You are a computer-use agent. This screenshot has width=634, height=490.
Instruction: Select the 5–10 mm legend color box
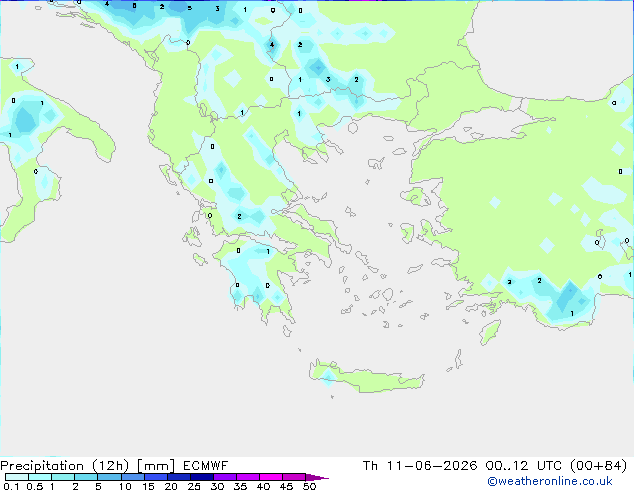point(109,477)
